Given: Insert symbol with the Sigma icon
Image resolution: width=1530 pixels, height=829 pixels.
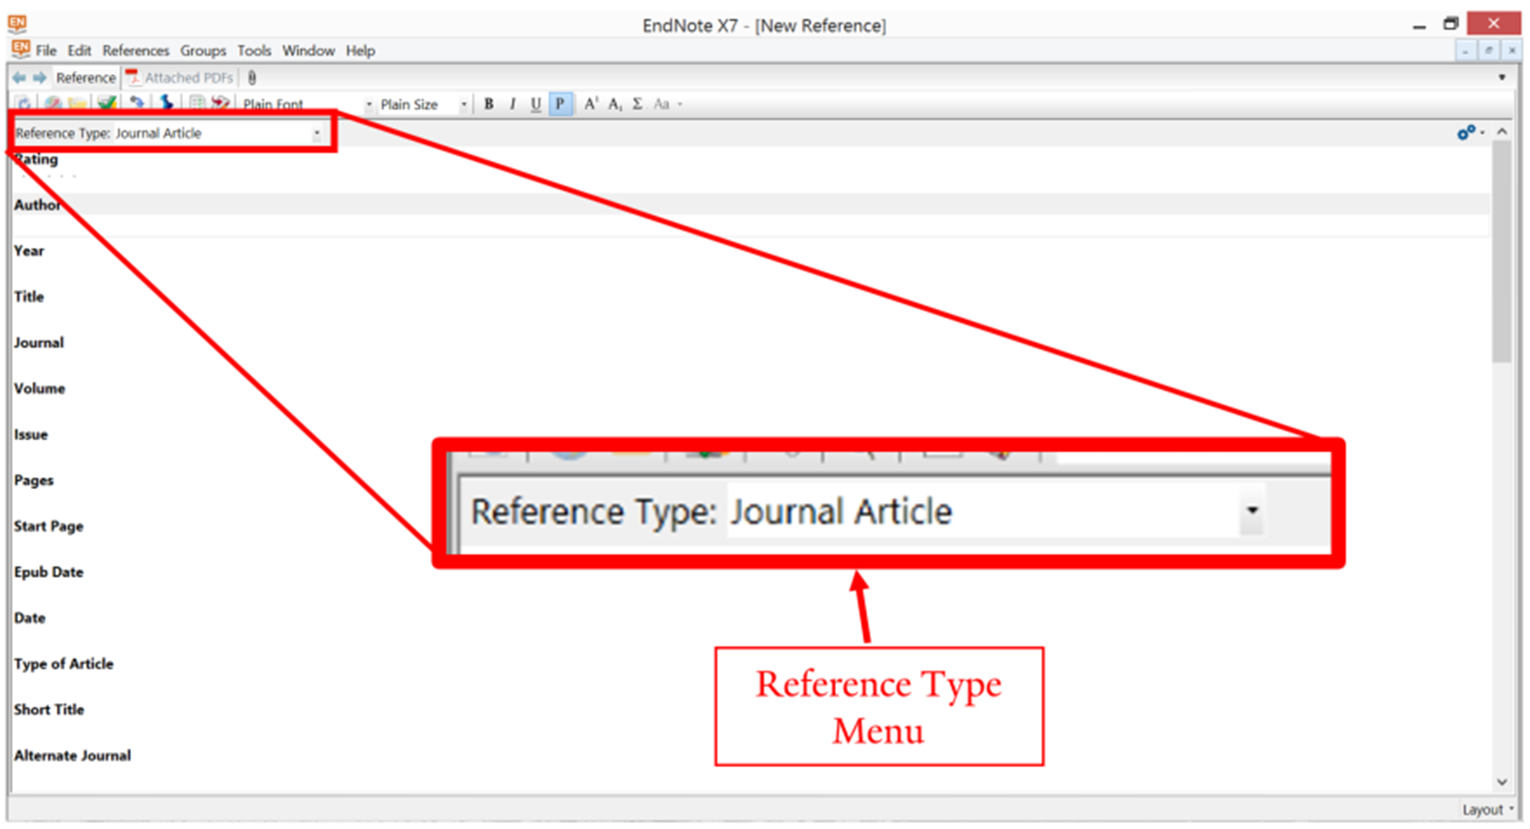Looking at the screenshot, I should click(x=637, y=104).
